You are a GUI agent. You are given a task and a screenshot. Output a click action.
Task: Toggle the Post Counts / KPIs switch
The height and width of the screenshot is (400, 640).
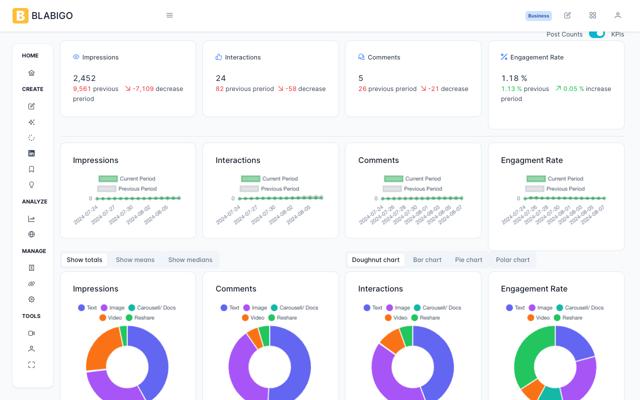pyautogui.click(x=597, y=34)
